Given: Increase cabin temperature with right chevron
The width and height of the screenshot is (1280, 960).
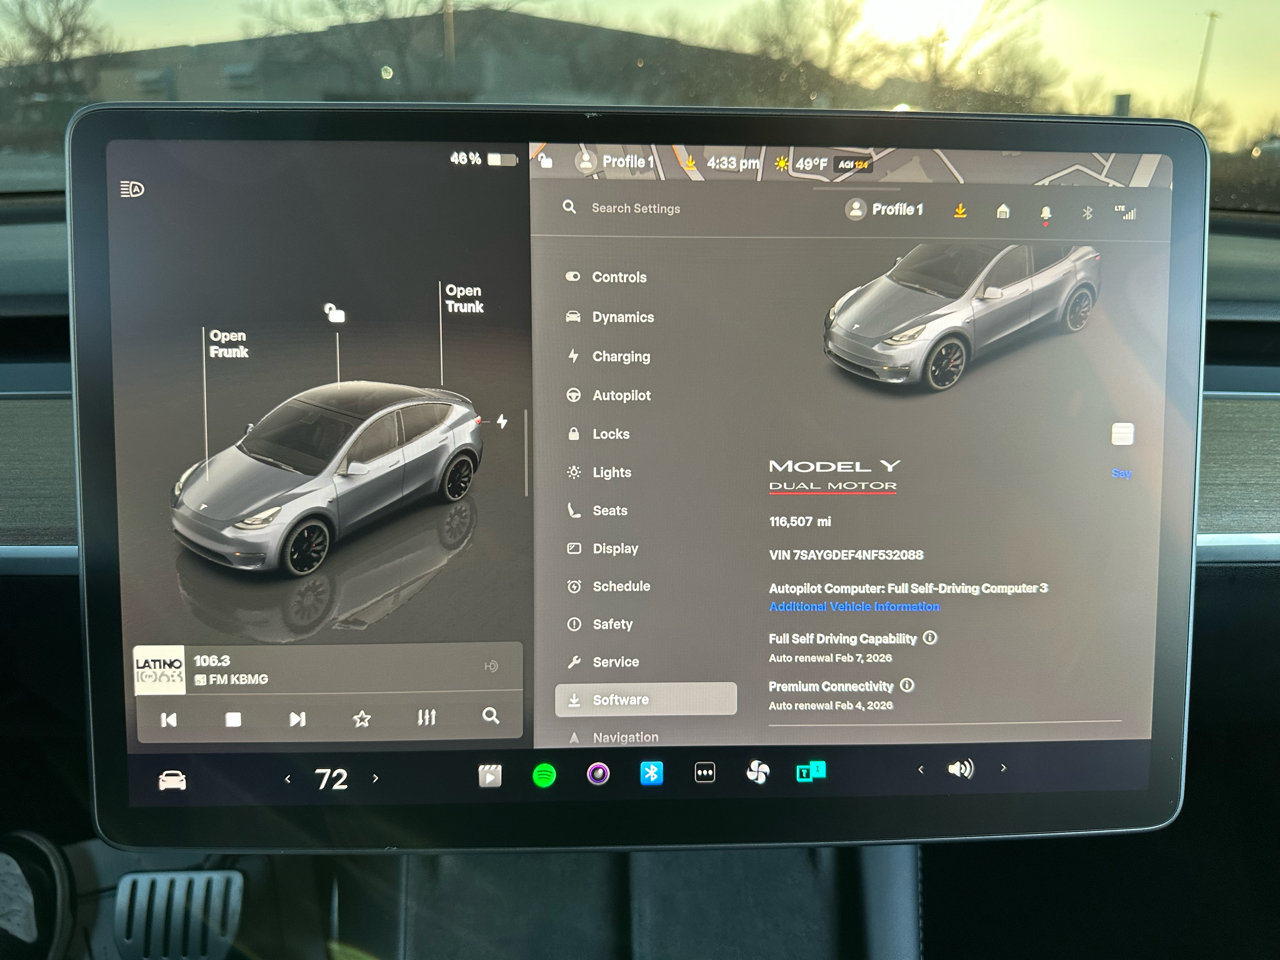Looking at the screenshot, I should 376,778.
